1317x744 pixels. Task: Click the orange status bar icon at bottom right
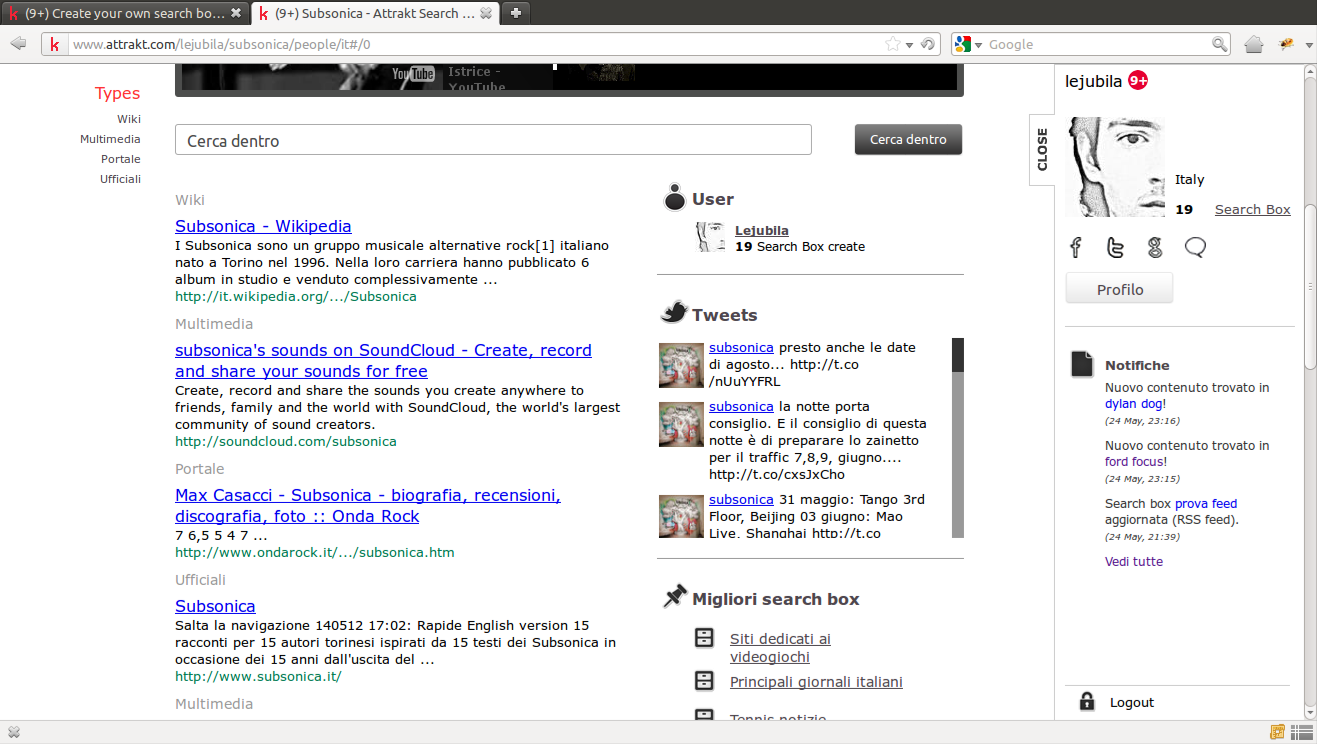[1277, 733]
